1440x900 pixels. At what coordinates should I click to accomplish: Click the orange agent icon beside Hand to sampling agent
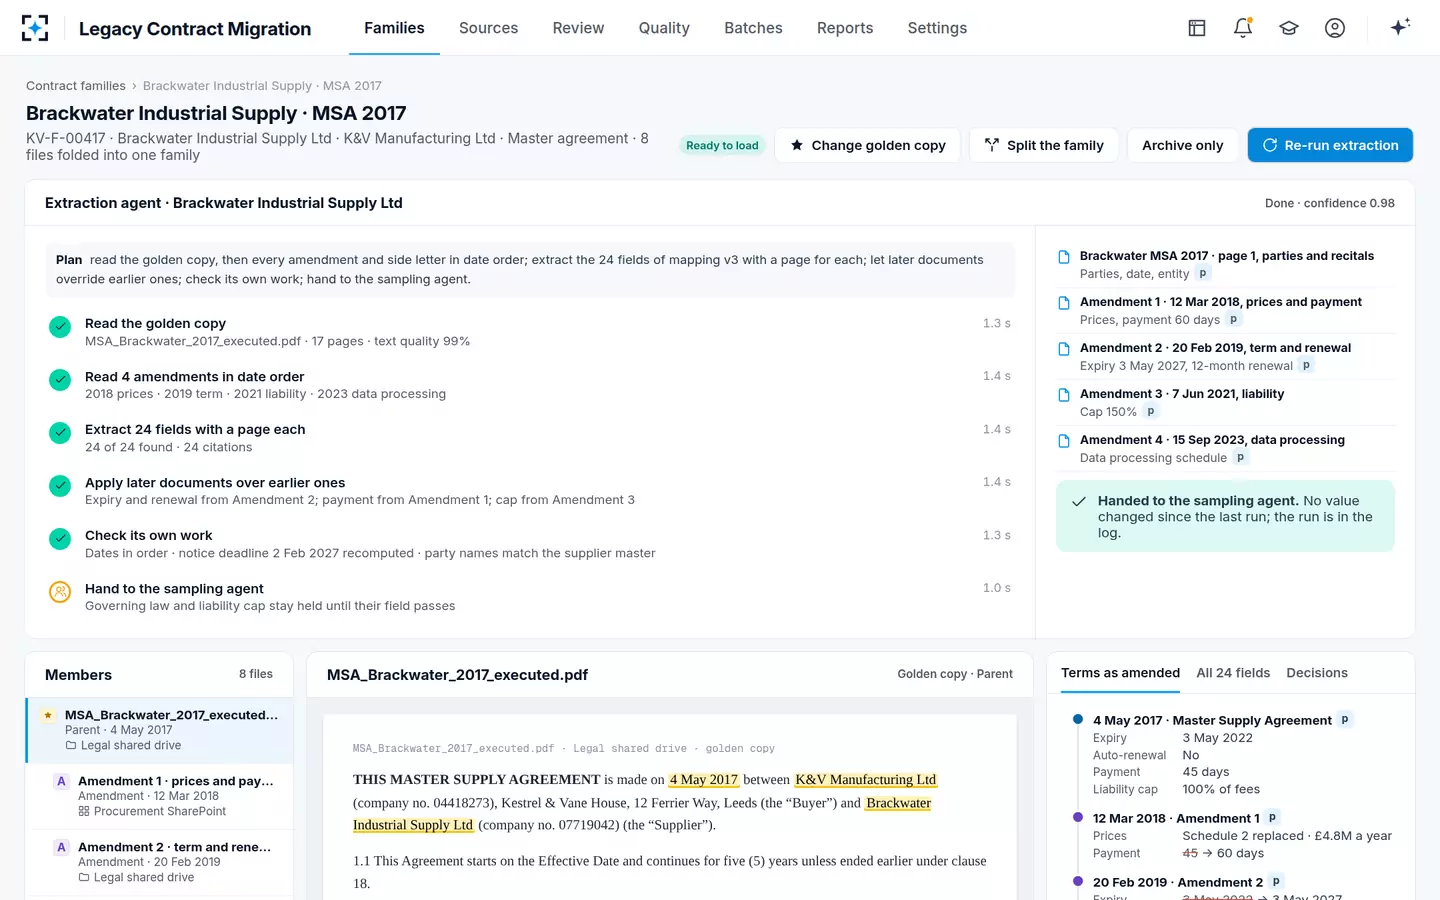[x=60, y=592]
